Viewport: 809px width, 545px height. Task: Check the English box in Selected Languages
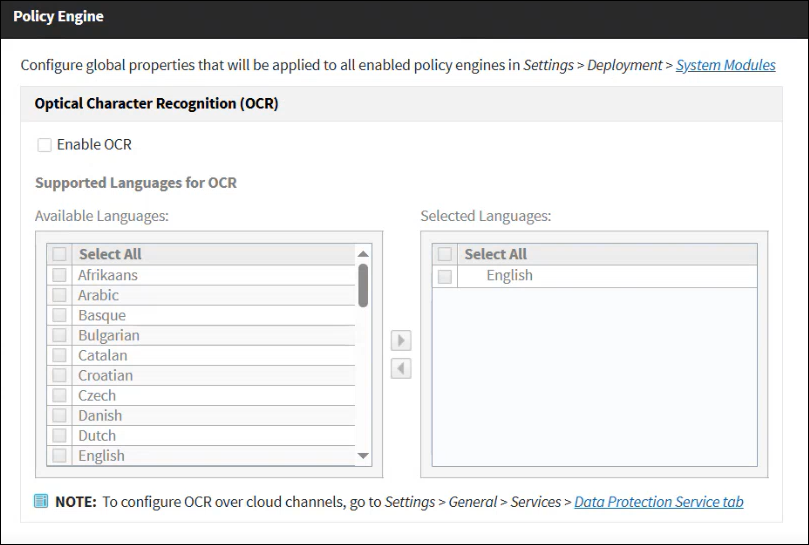click(x=445, y=276)
